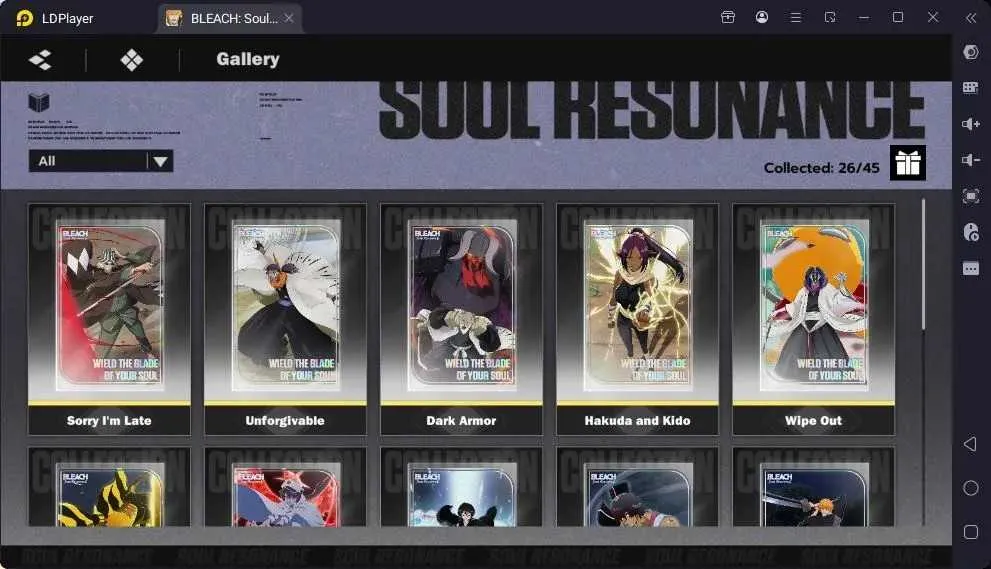
Task: Open the Sorry I'm Late card
Action: [x=109, y=319]
